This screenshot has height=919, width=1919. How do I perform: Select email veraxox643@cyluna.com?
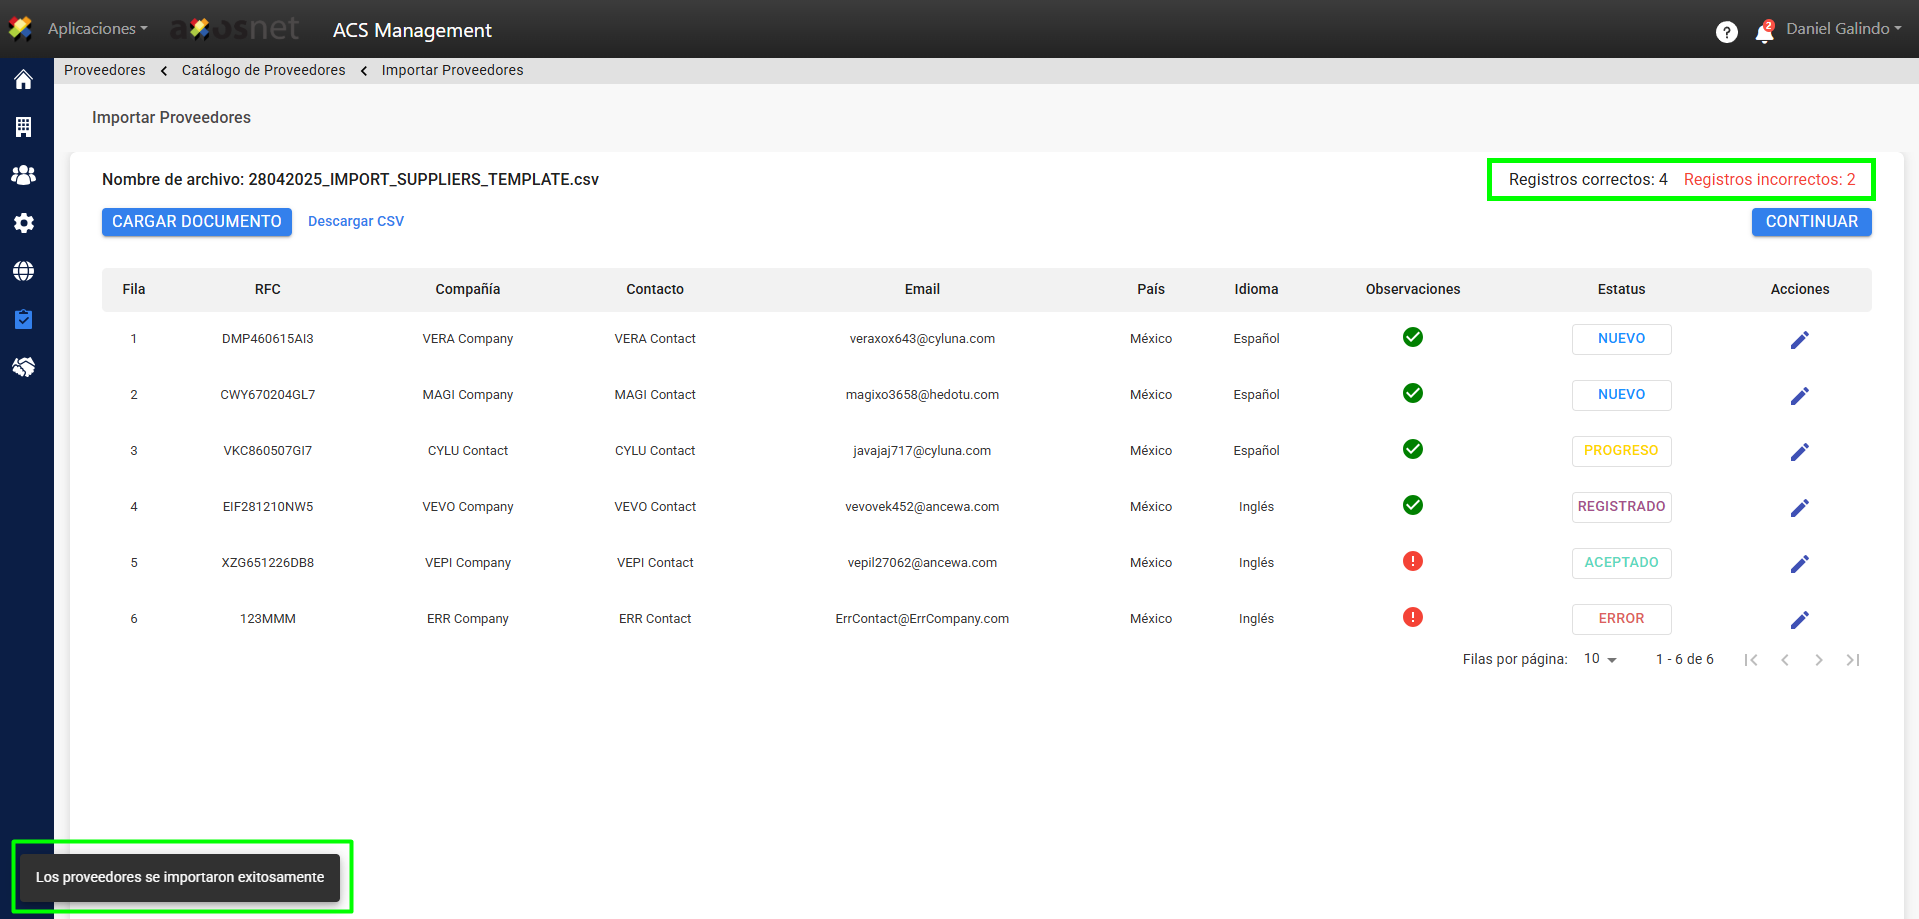[922, 339]
